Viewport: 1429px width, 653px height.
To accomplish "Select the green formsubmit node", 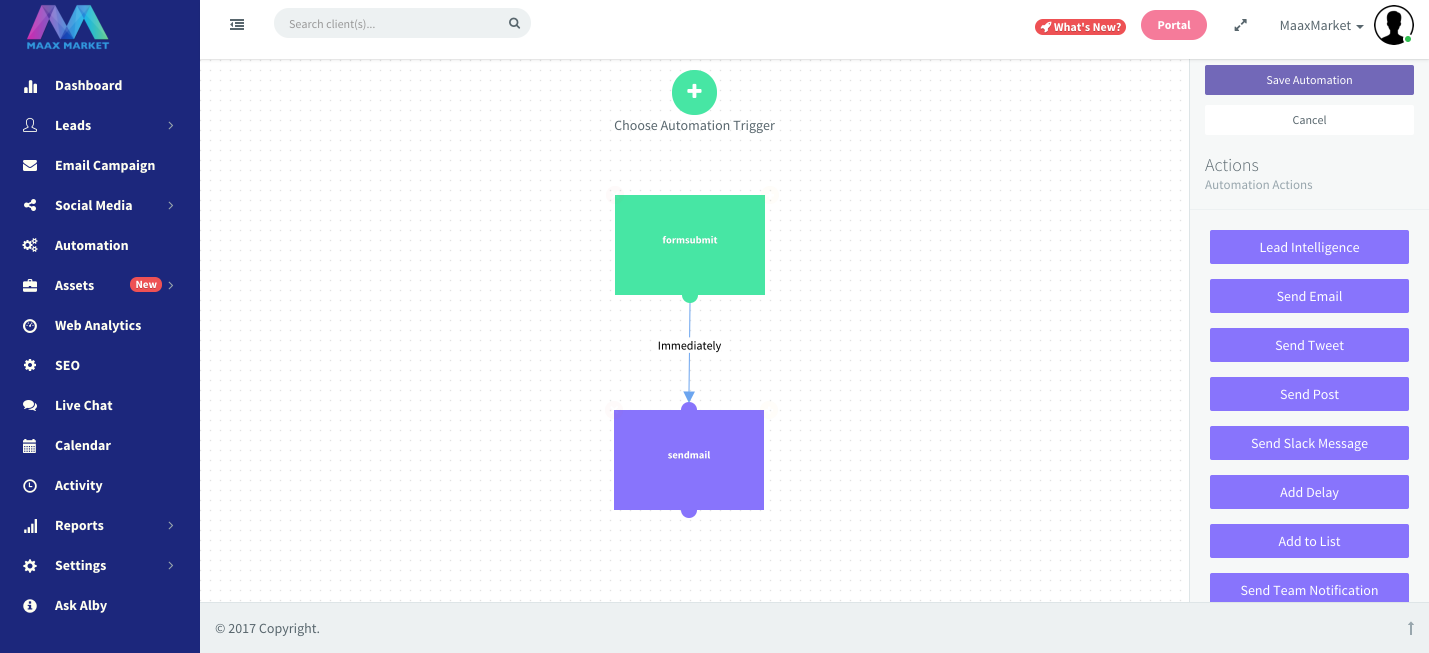I will (x=690, y=245).
